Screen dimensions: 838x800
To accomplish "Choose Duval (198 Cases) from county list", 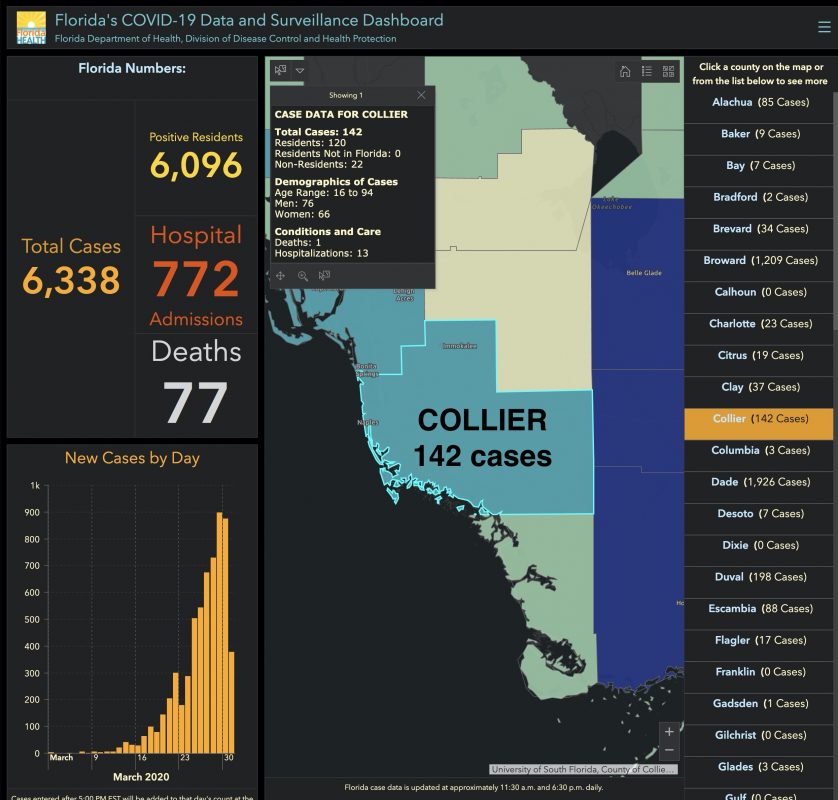I will 760,577.
